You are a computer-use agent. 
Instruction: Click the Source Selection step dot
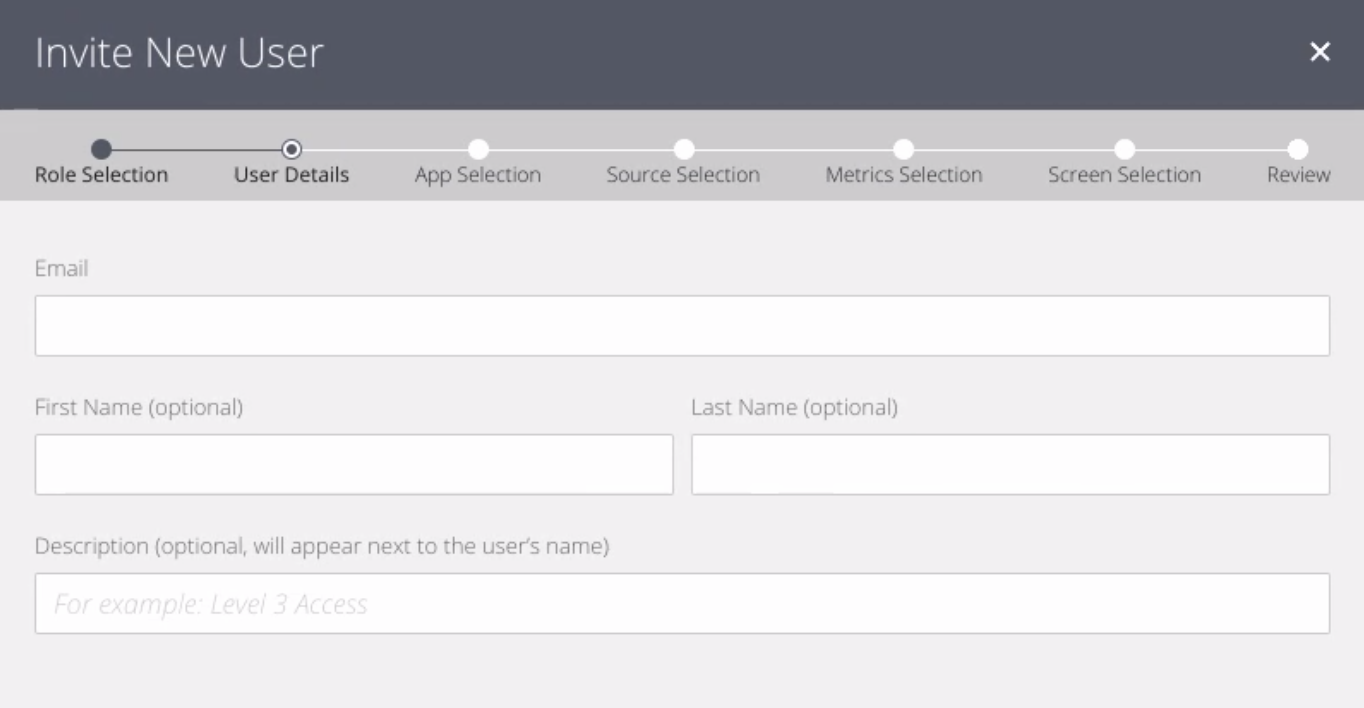point(683,149)
